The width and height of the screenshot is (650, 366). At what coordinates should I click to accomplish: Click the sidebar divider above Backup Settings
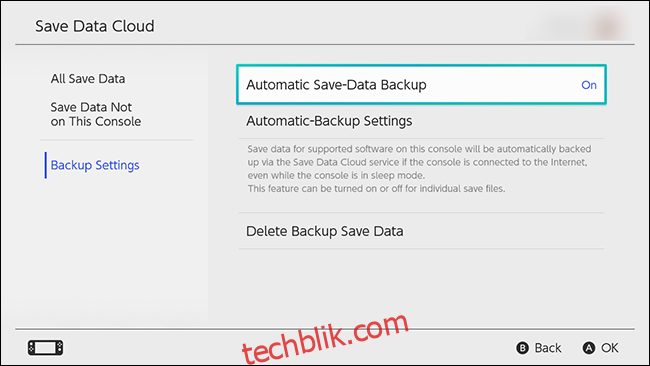click(x=117, y=140)
